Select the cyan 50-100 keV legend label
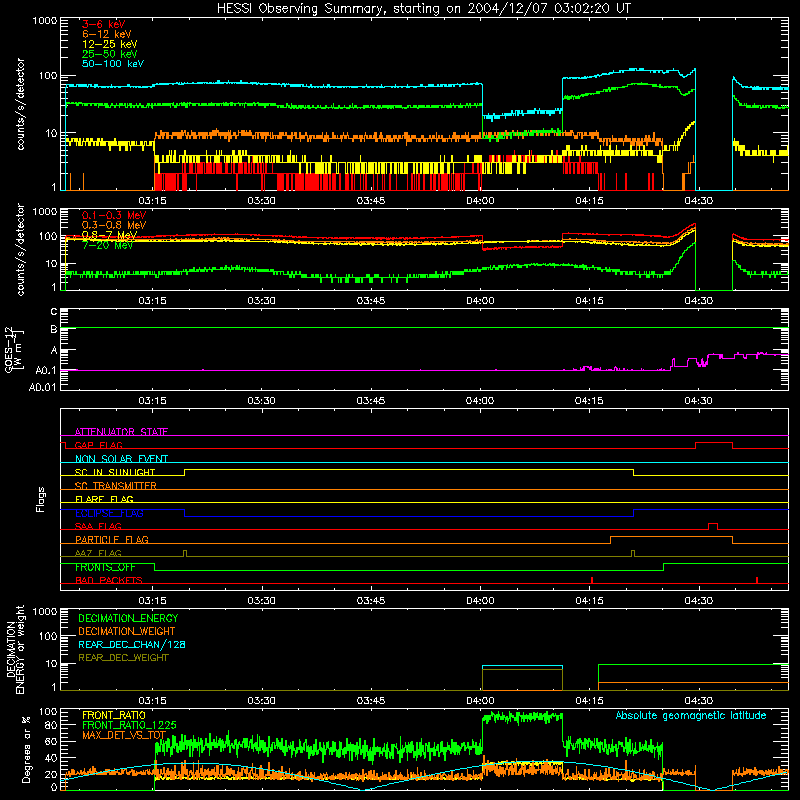The image size is (800, 800). coord(113,64)
